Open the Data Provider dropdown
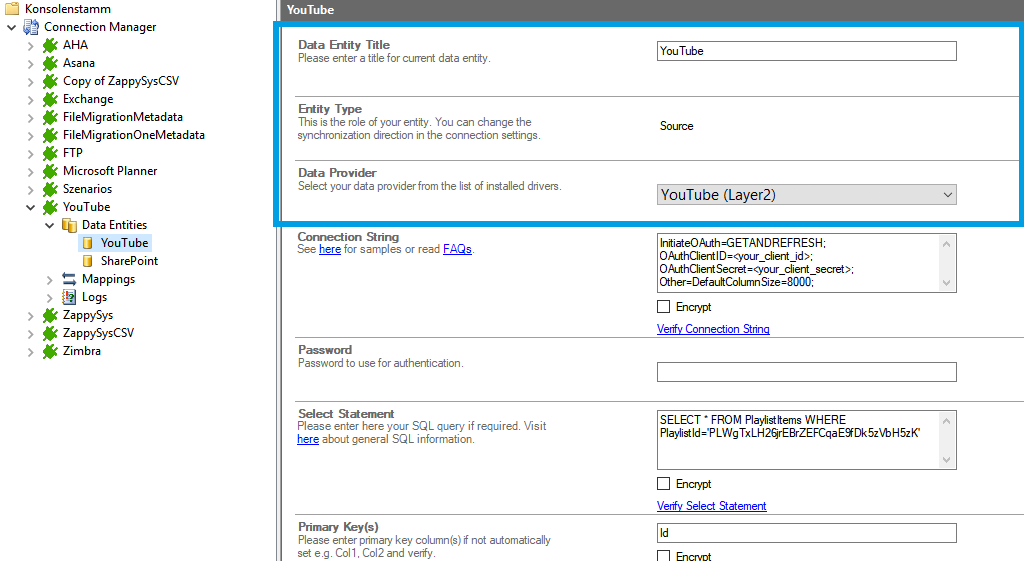Viewport: 1024px width, 561px height. pyautogui.click(x=806, y=195)
